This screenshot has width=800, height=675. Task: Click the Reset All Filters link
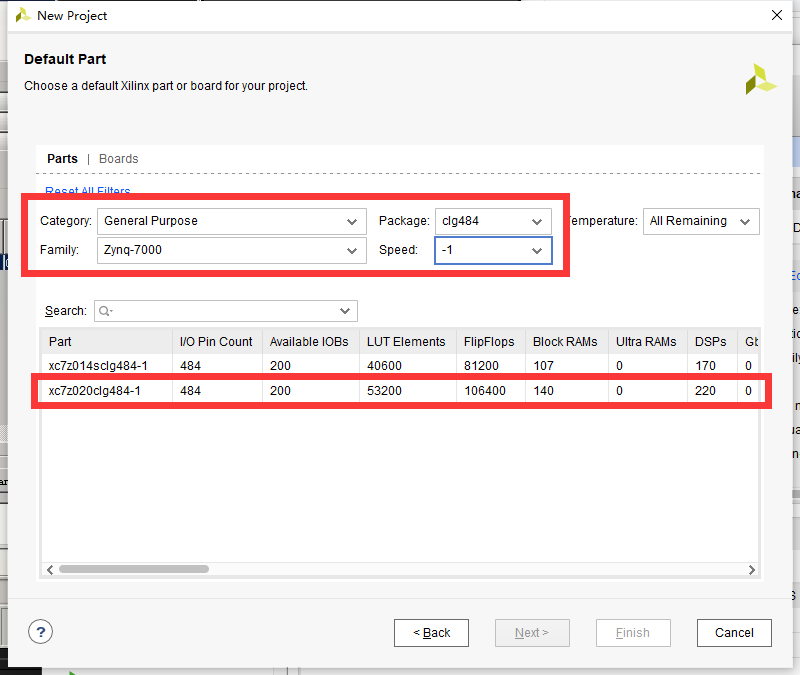[x=88, y=191]
